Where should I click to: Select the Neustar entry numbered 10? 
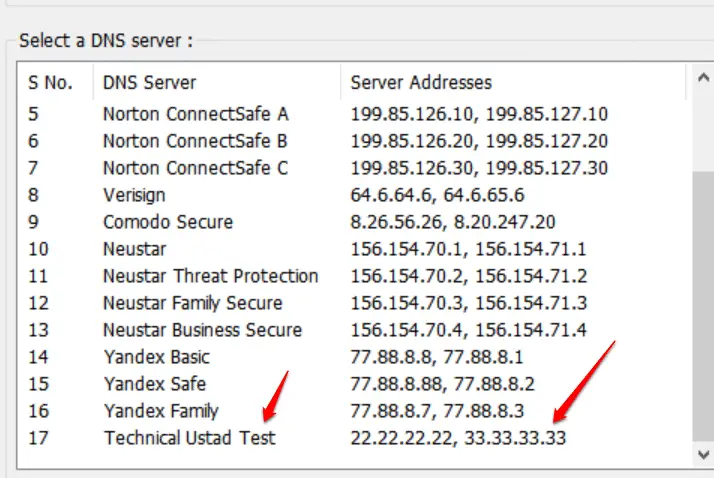point(352,249)
